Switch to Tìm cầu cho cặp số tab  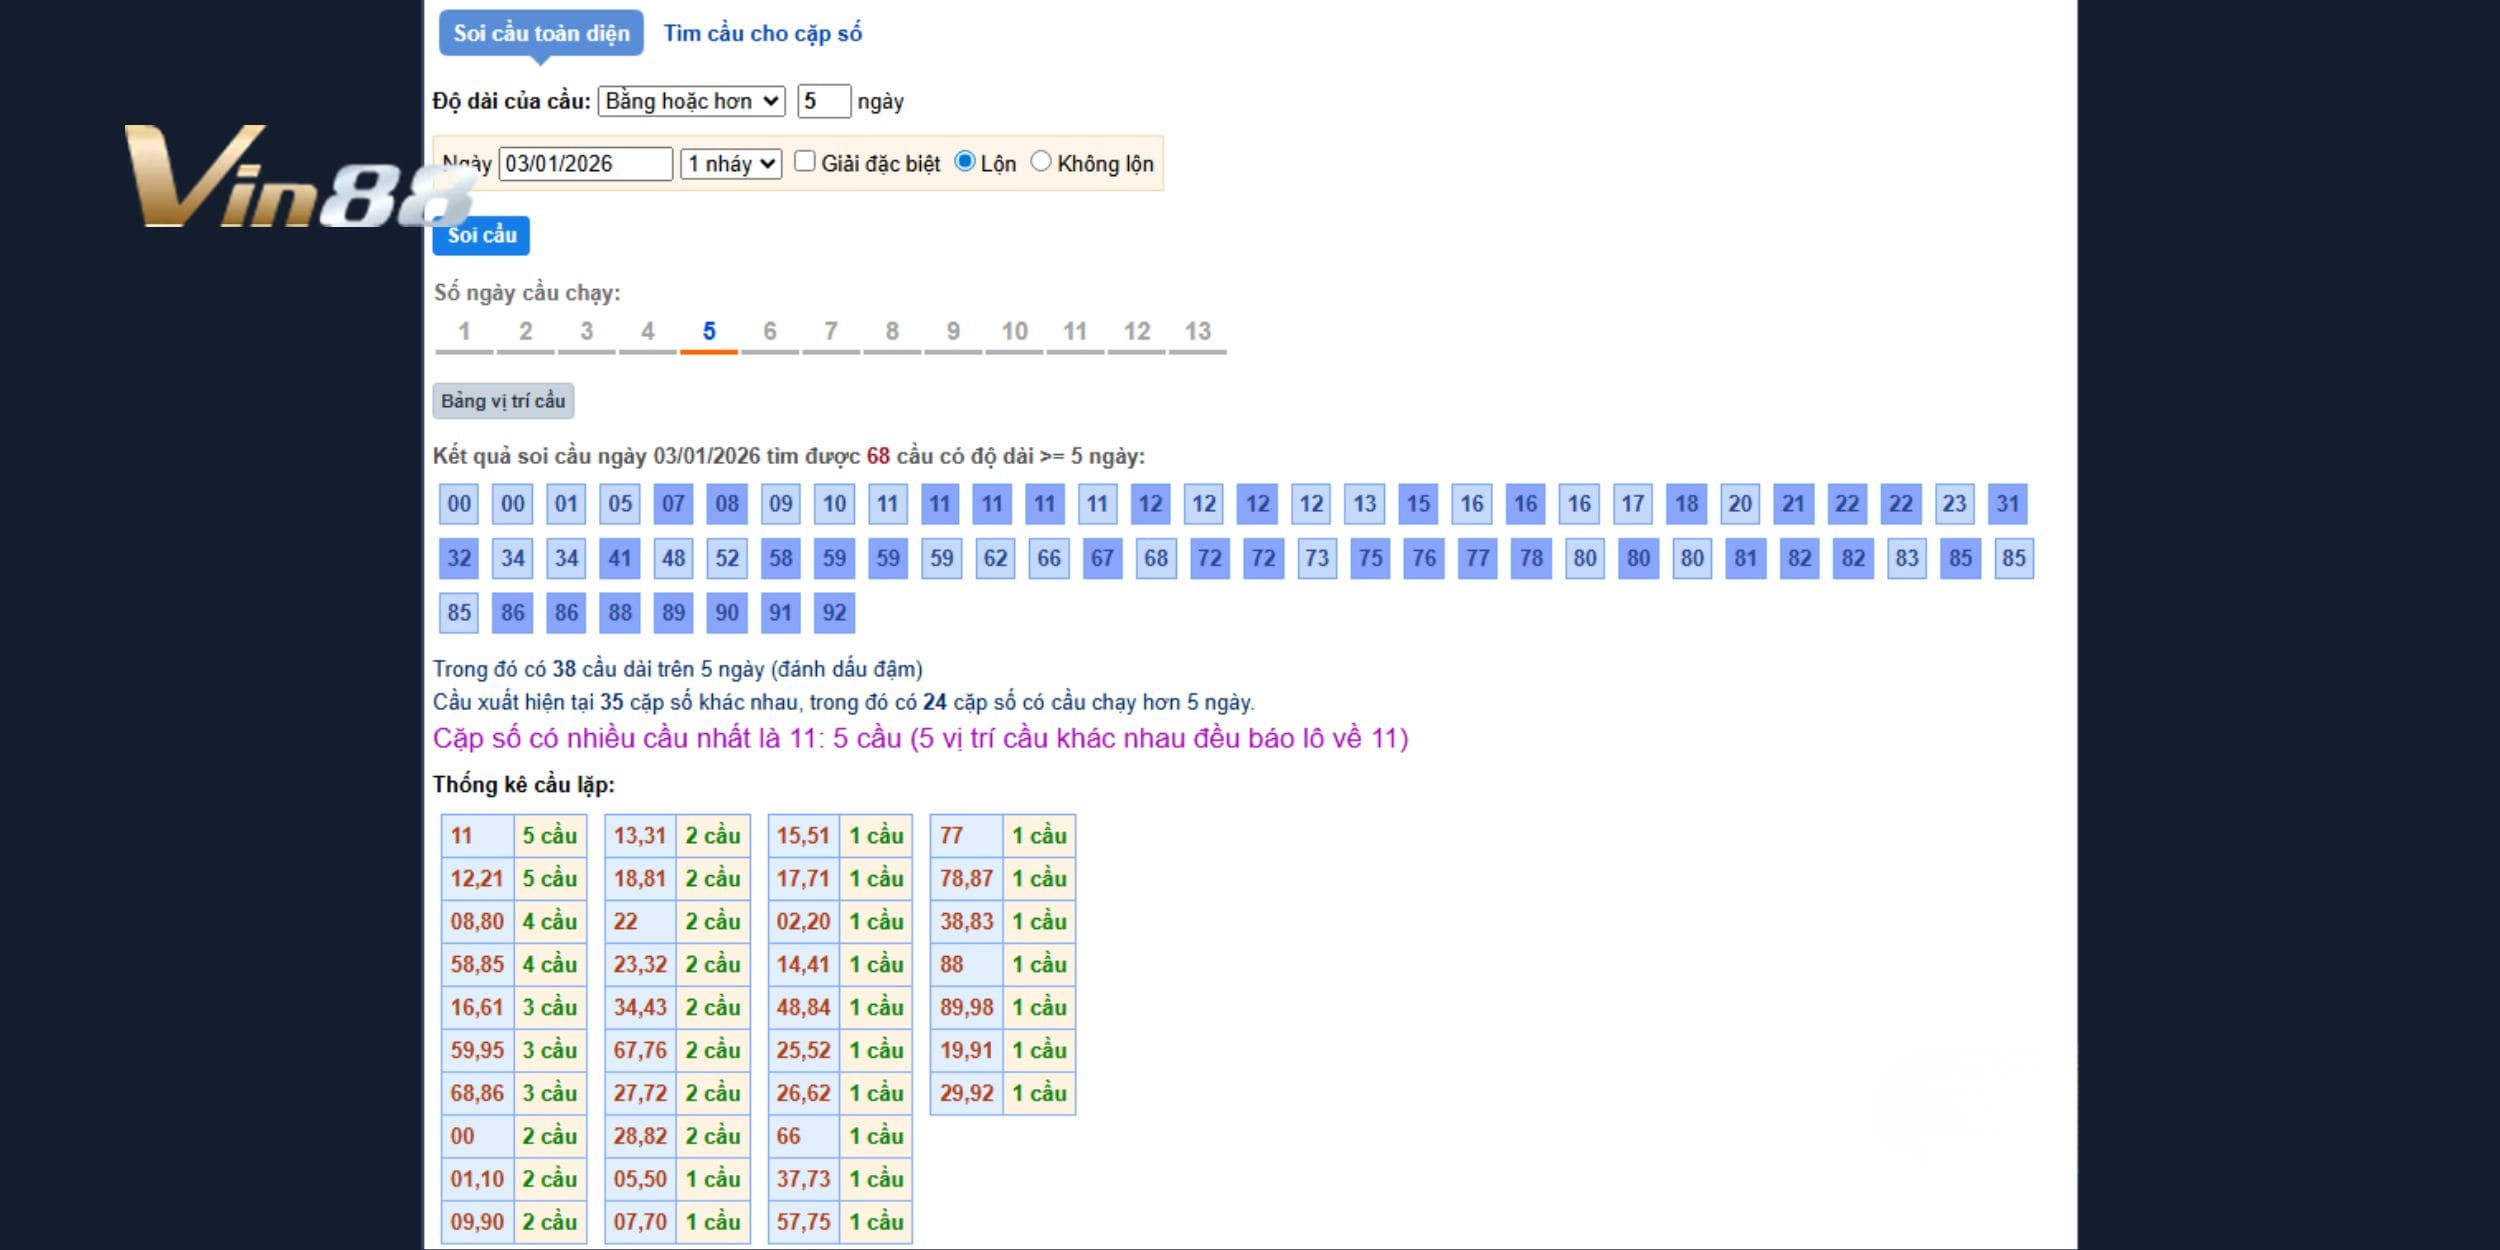pos(762,34)
